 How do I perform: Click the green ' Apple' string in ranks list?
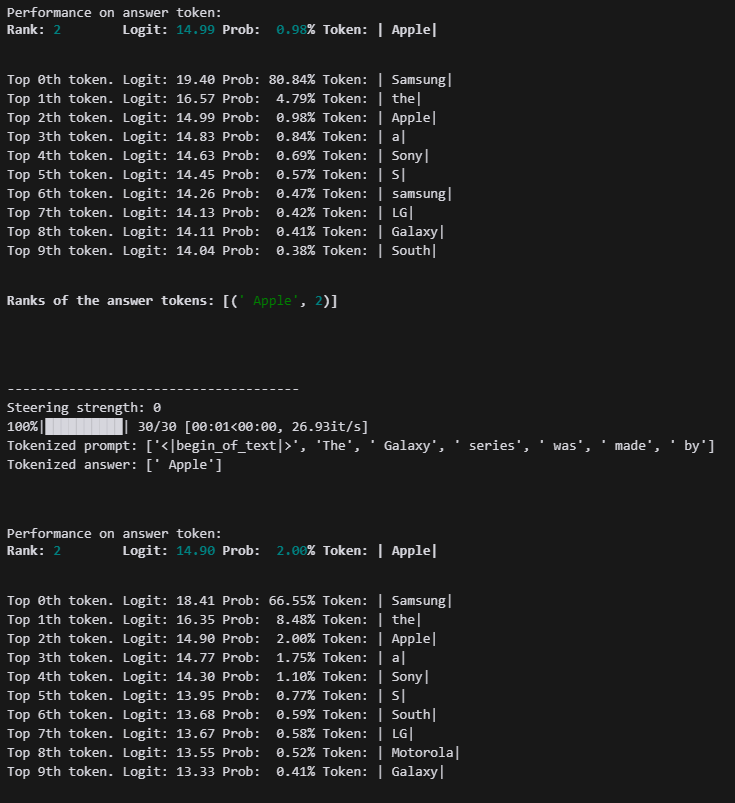pyautogui.click(x=269, y=301)
